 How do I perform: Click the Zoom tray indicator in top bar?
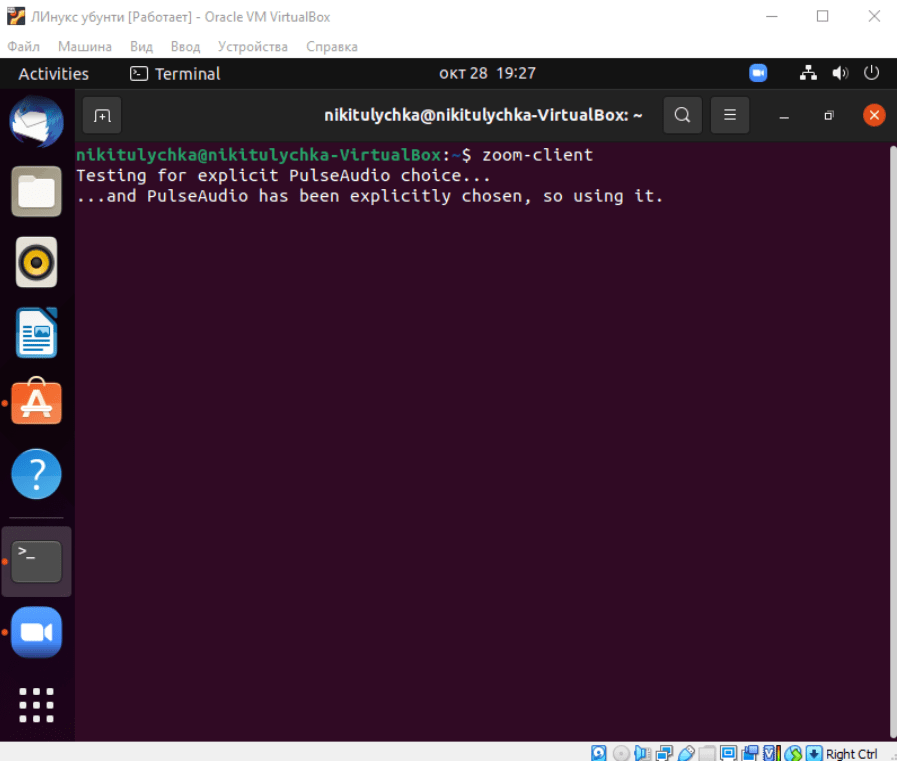(758, 73)
